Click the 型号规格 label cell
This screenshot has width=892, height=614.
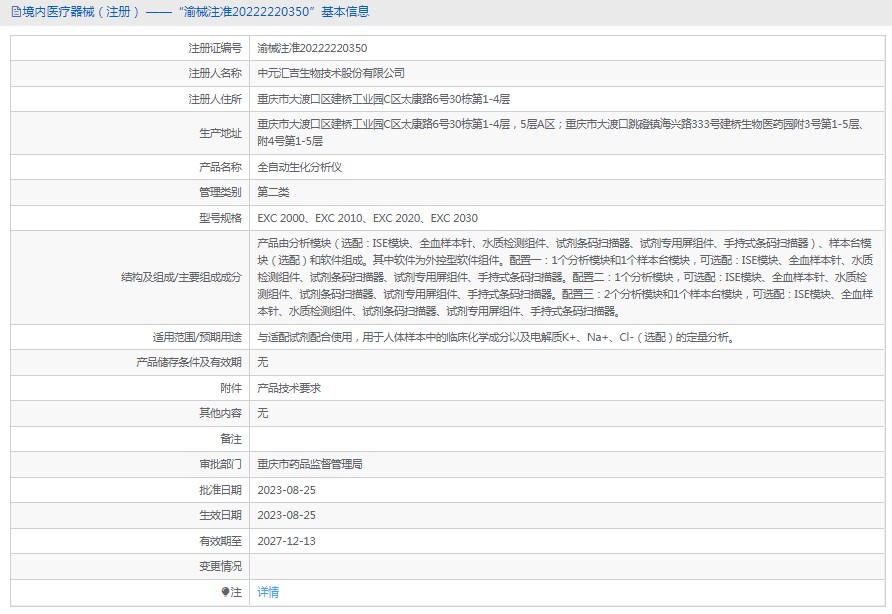130,218
